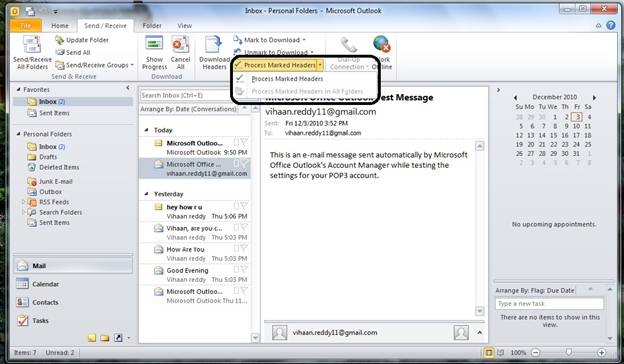Switch to the Folder ribbon tab
Image resolution: width=624 pixels, height=364 pixels.
[x=152, y=25]
